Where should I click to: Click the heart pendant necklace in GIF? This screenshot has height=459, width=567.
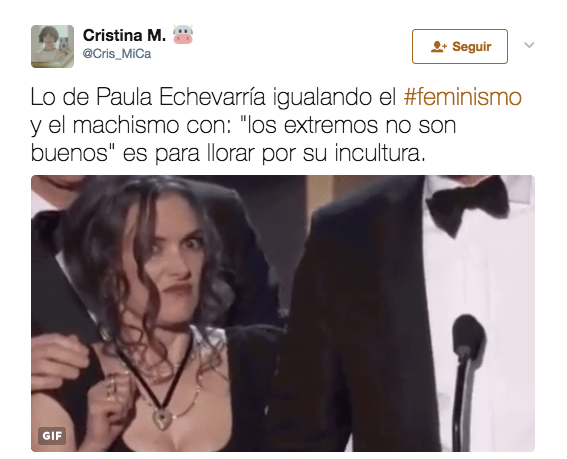[x=162, y=420]
